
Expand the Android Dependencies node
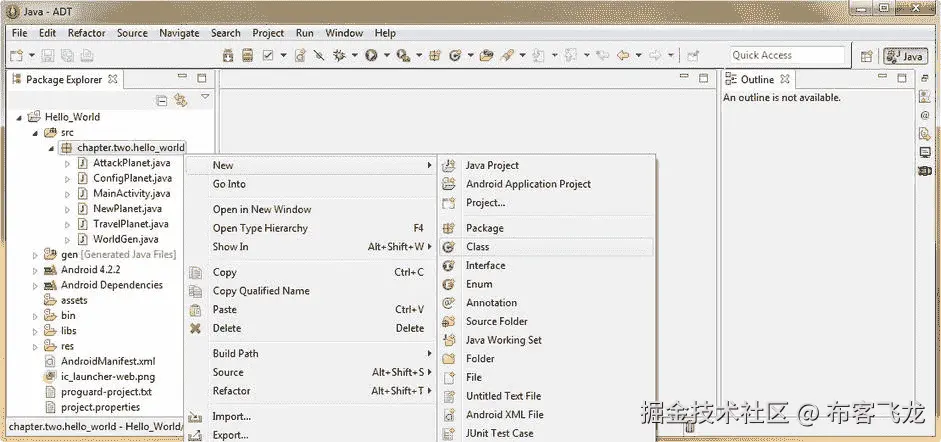[x=35, y=285]
